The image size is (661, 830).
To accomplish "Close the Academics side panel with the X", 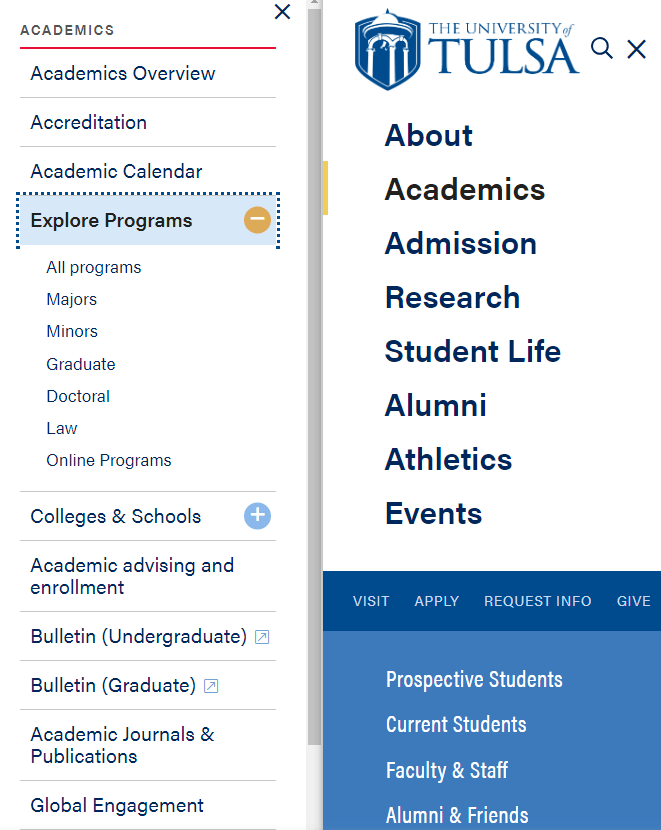I will tap(282, 12).
